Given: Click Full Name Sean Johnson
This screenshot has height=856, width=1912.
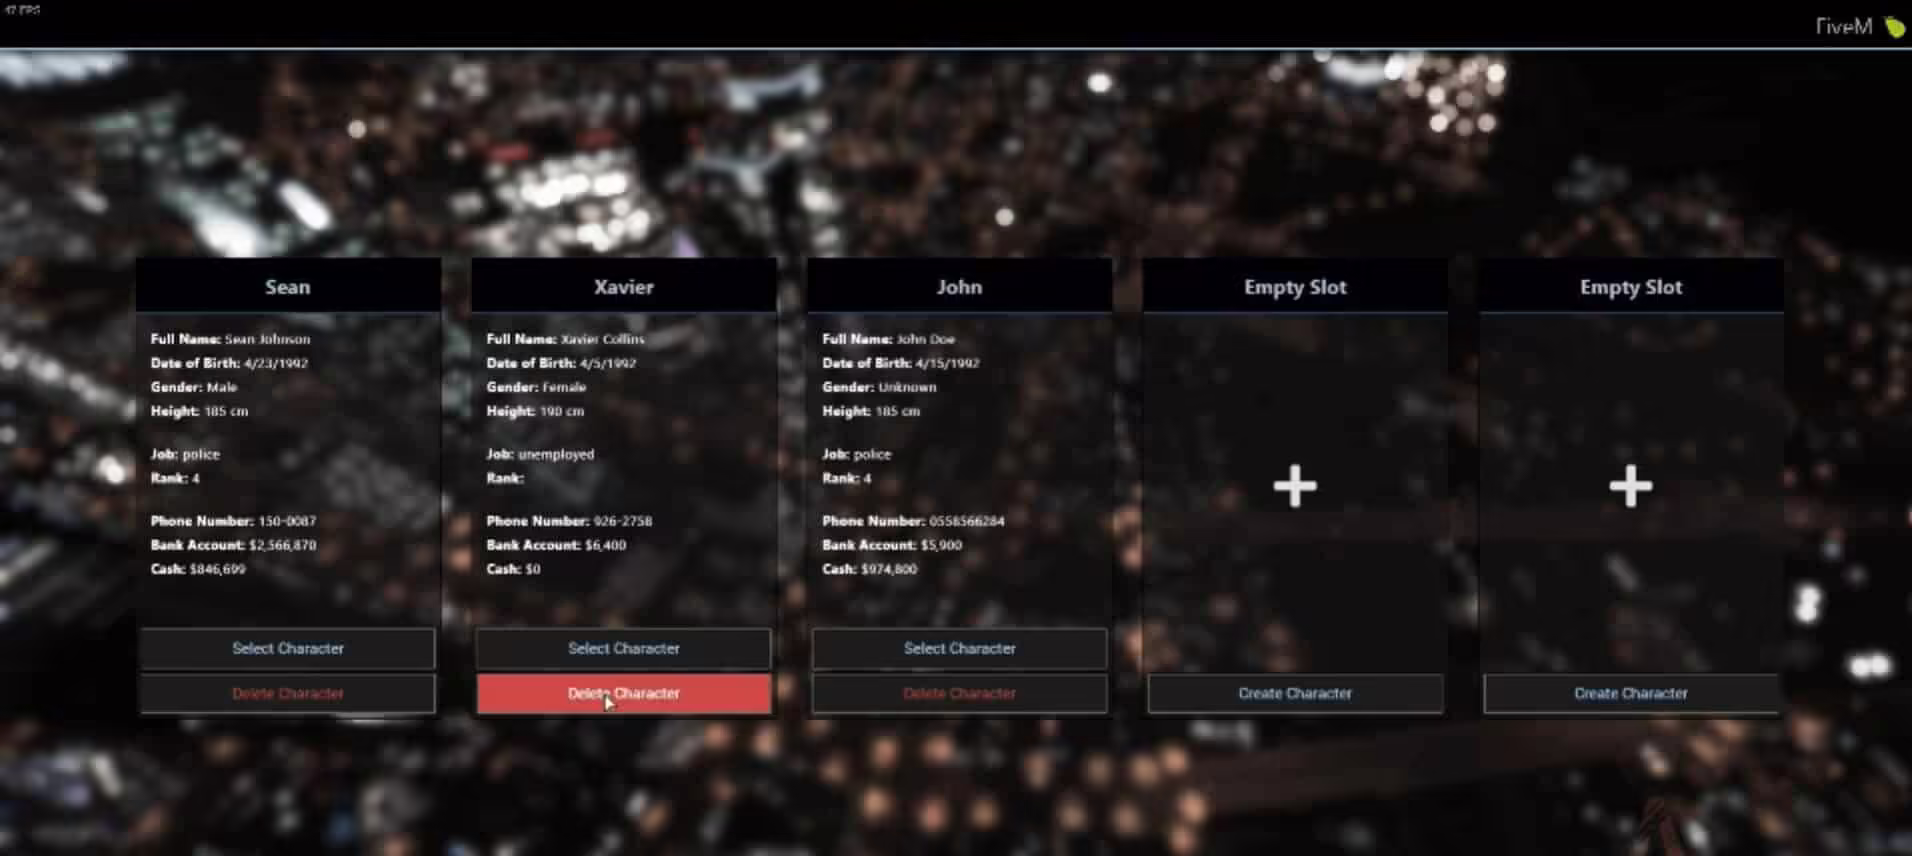Looking at the screenshot, I should pyautogui.click(x=230, y=339).
